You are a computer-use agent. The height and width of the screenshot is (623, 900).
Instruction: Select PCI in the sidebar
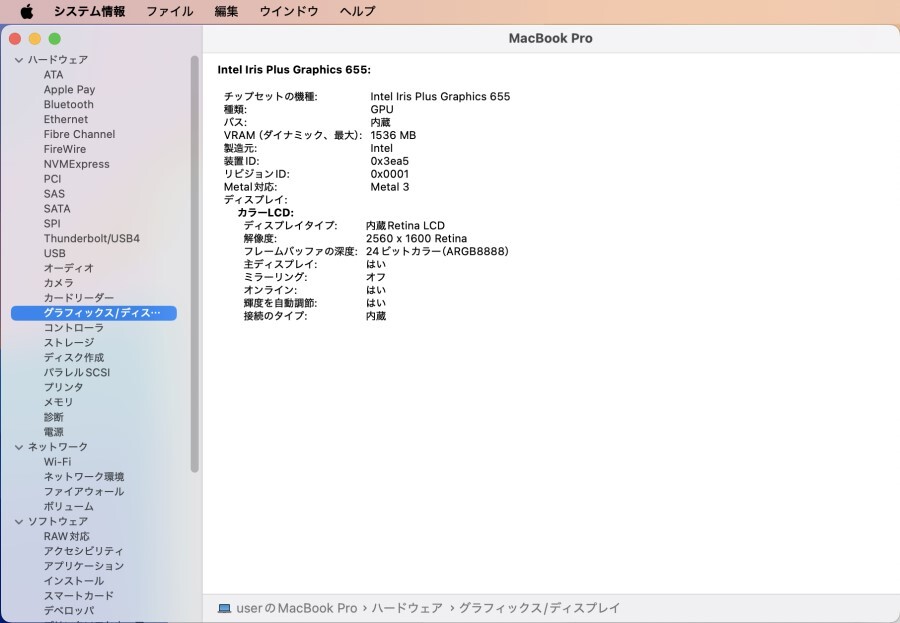52,179
